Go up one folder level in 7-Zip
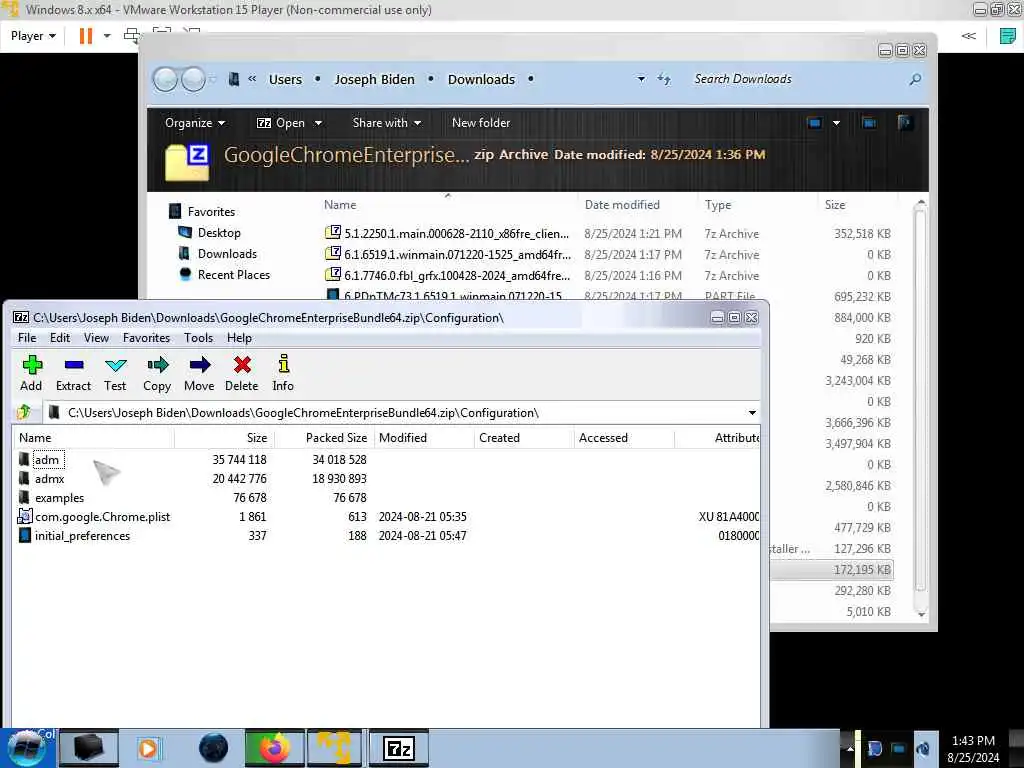Image resolution: width=1024 pixels, height=768 pixels. coord(24,412)
